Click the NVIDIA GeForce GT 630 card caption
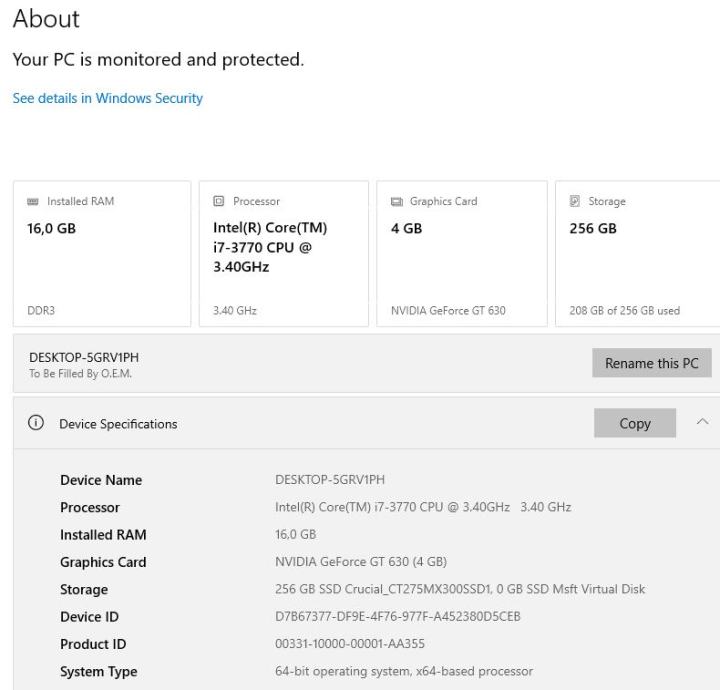The image size is (720, 690). click(447, 310)
